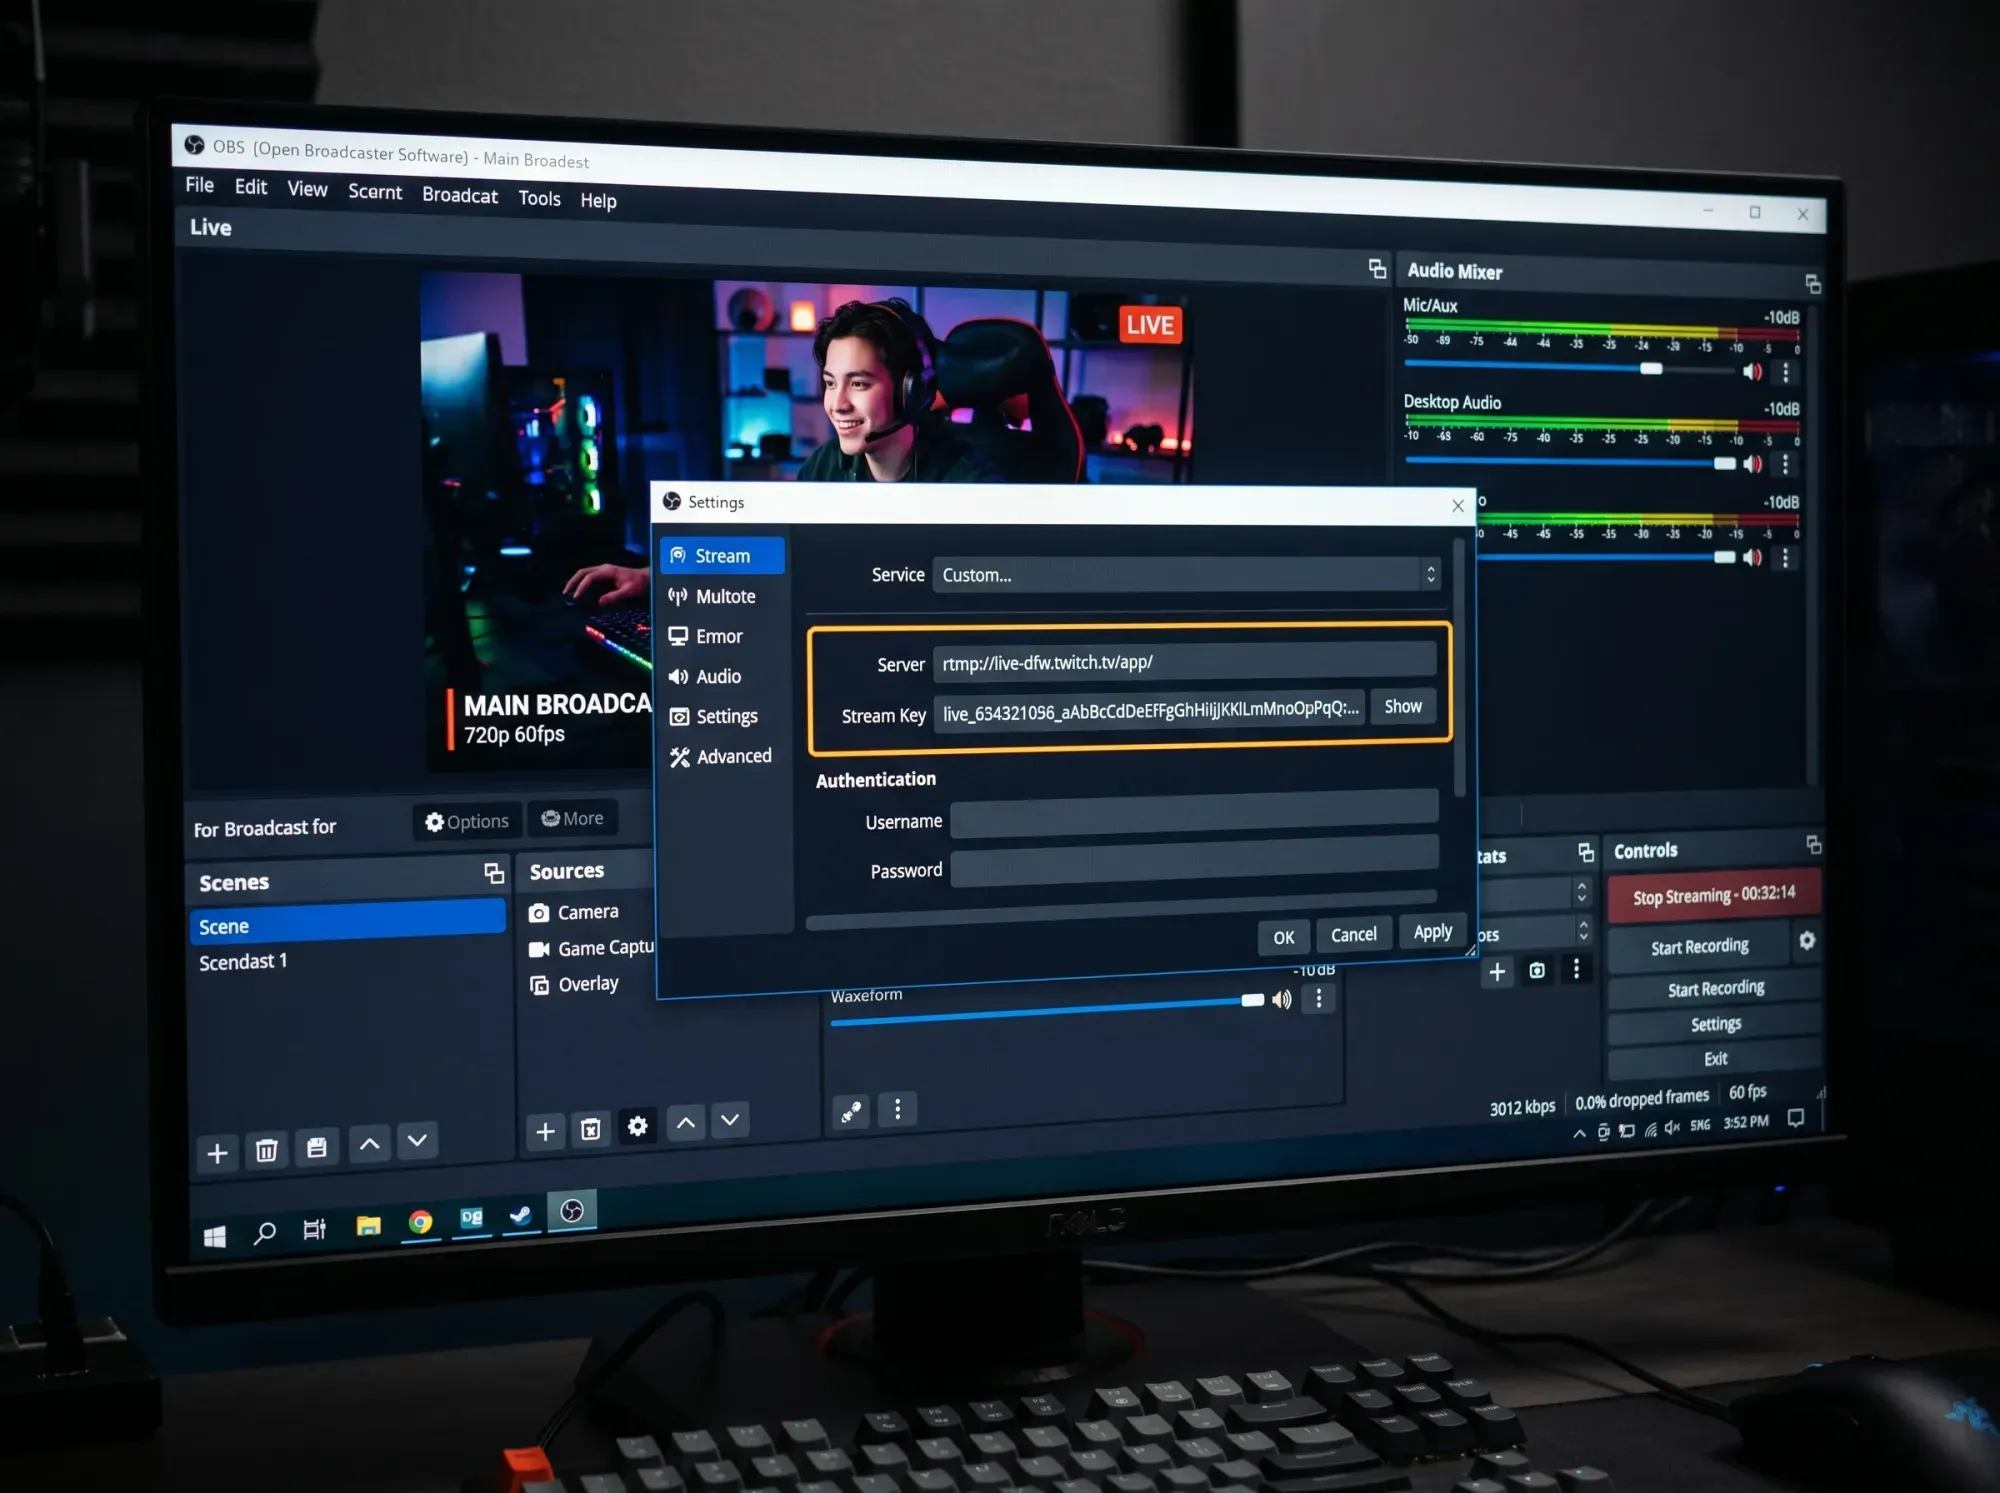This screenshot has height=1493, width=2000.
Task: Click Show next to Stream Key
Action: (1402, 707)
